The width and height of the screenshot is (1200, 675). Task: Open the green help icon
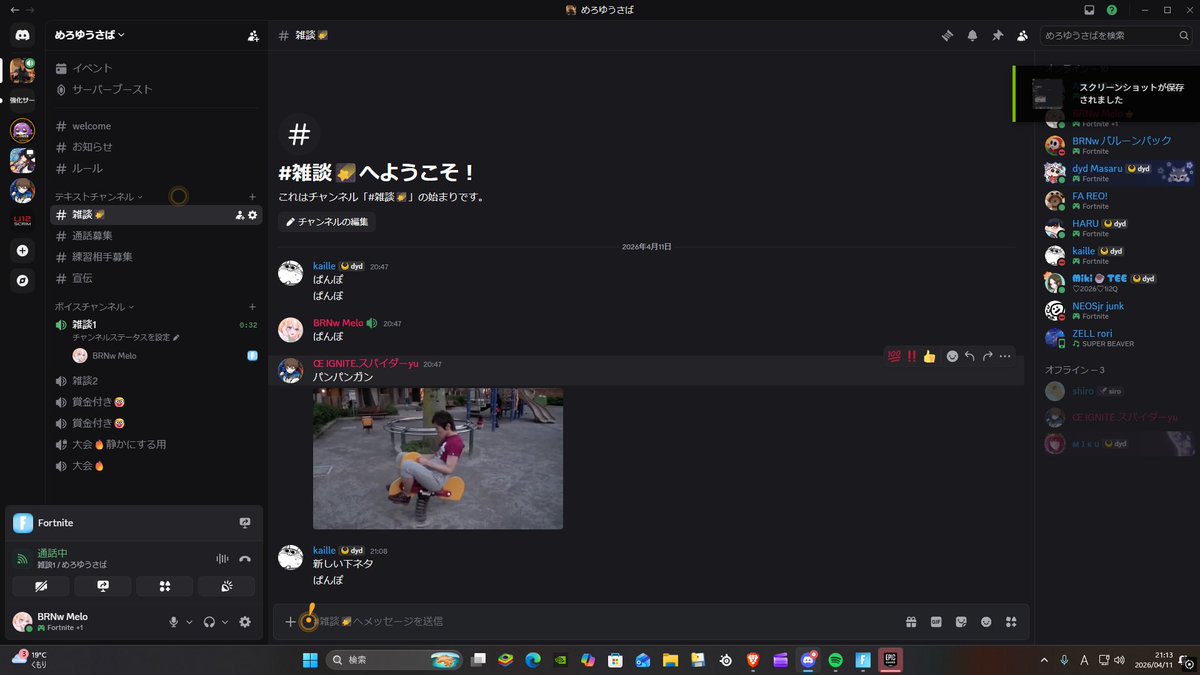[x=1112, y=9]
